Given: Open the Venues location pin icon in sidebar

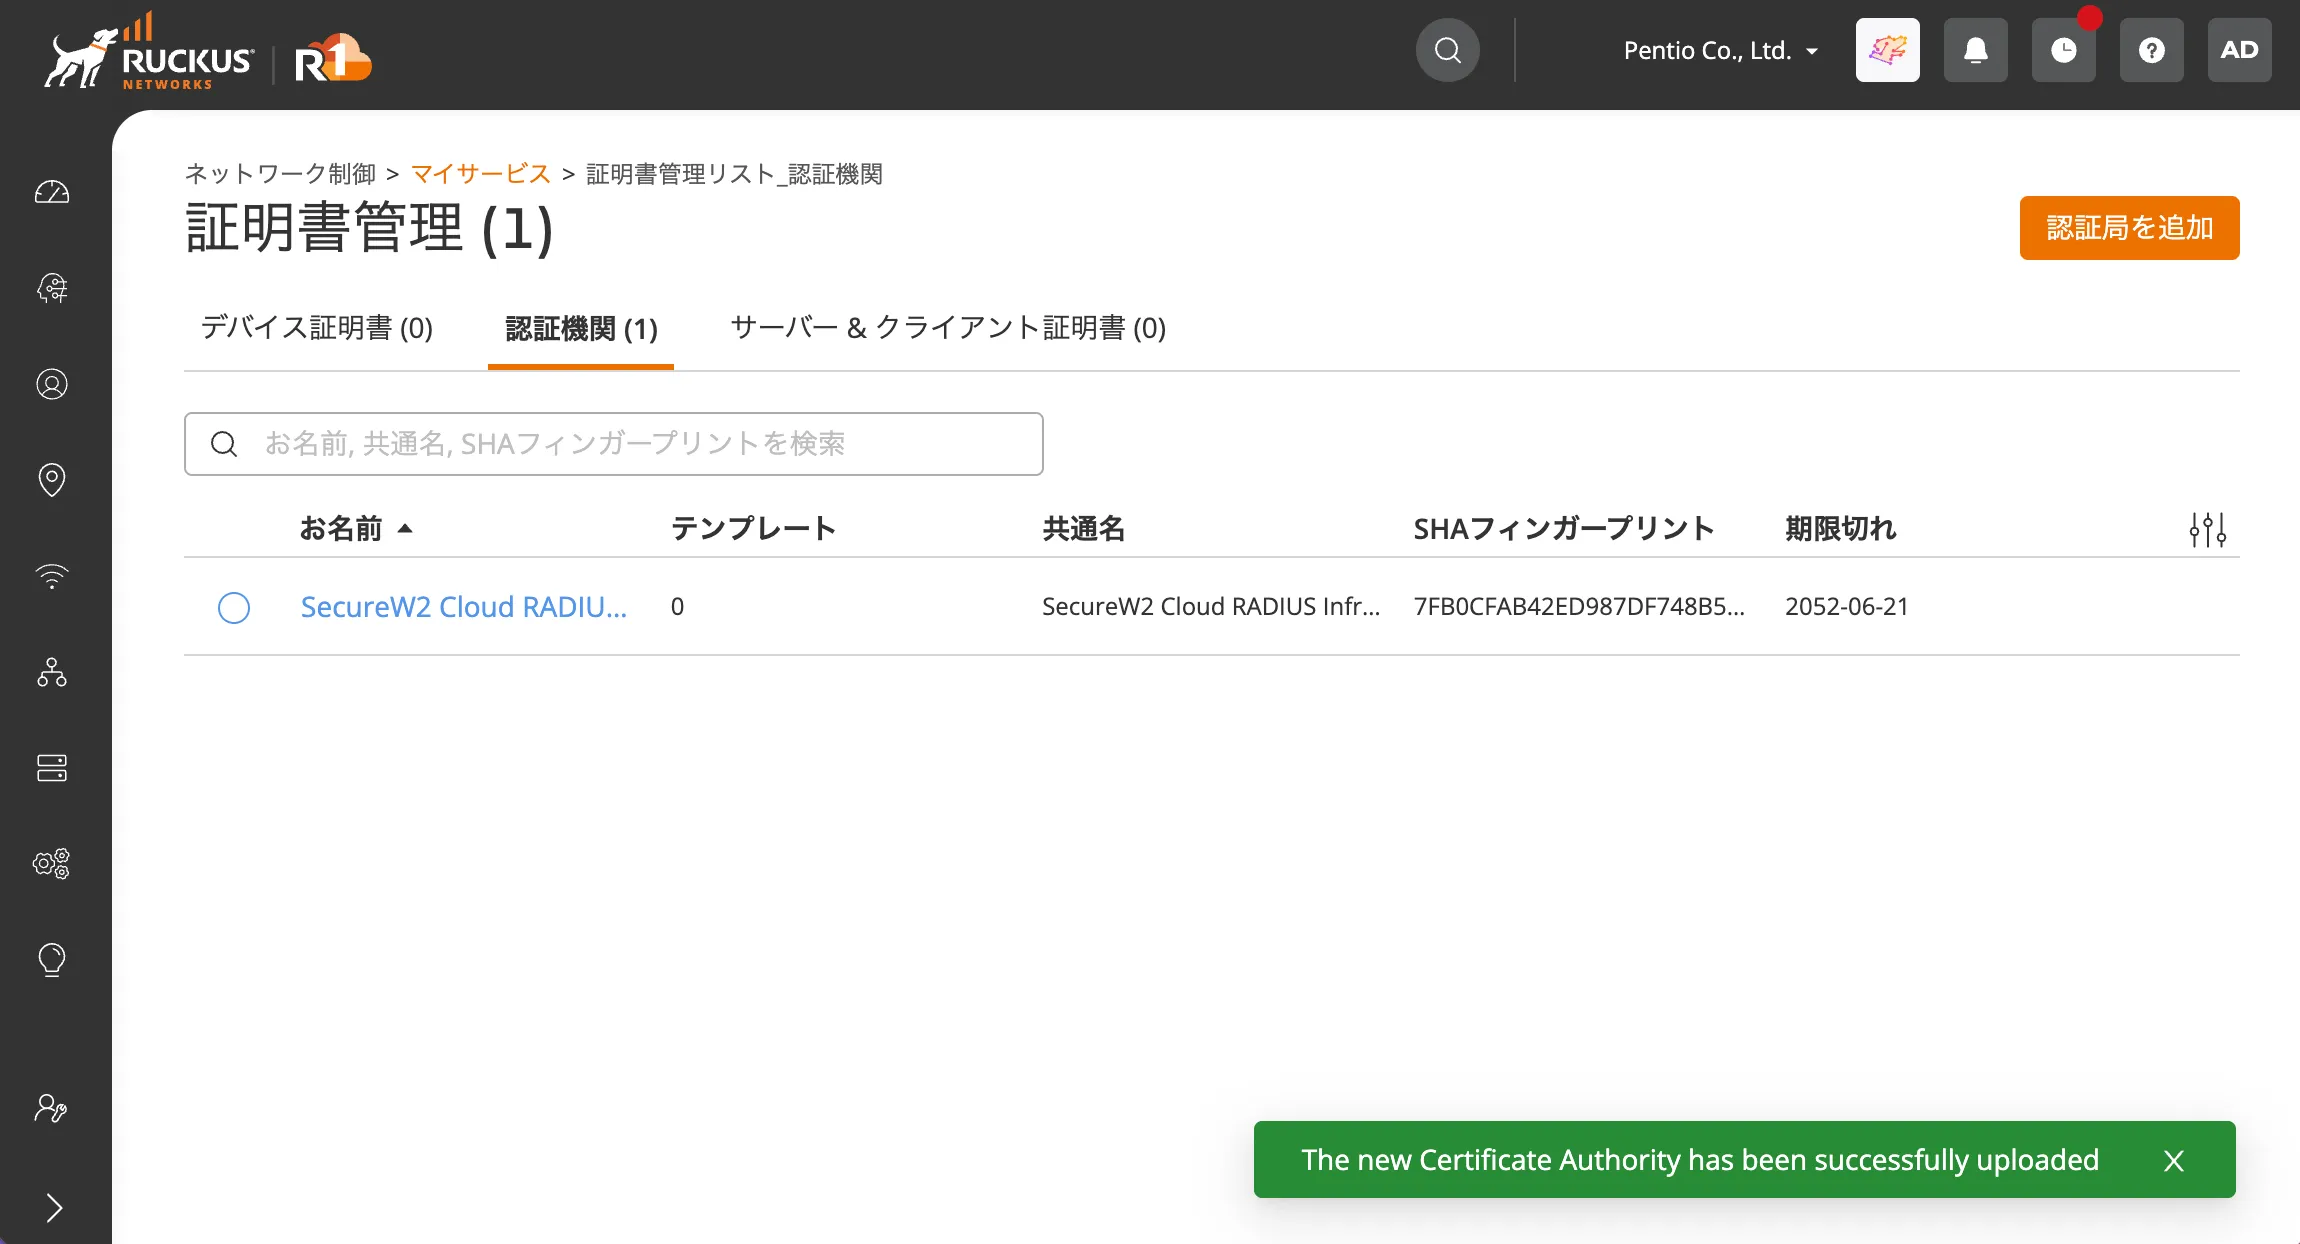Looking at the screenshot, I should (52, 480).
